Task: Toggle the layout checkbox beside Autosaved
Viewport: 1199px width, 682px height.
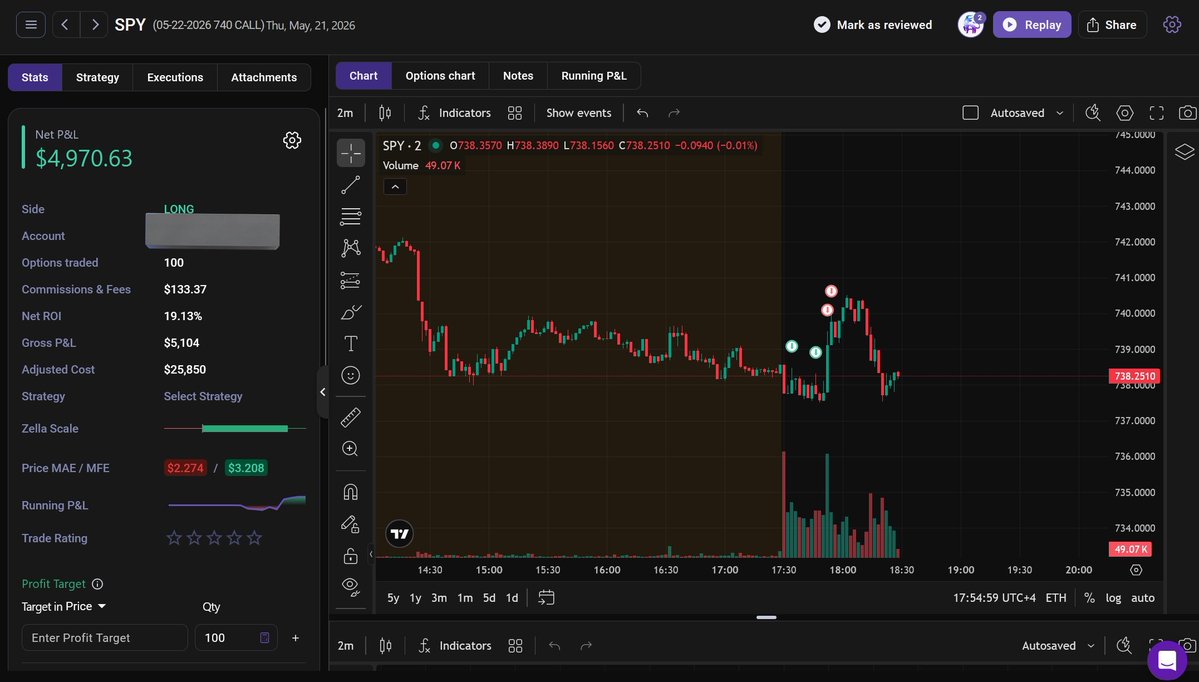Action: click(x=970, y=113)
